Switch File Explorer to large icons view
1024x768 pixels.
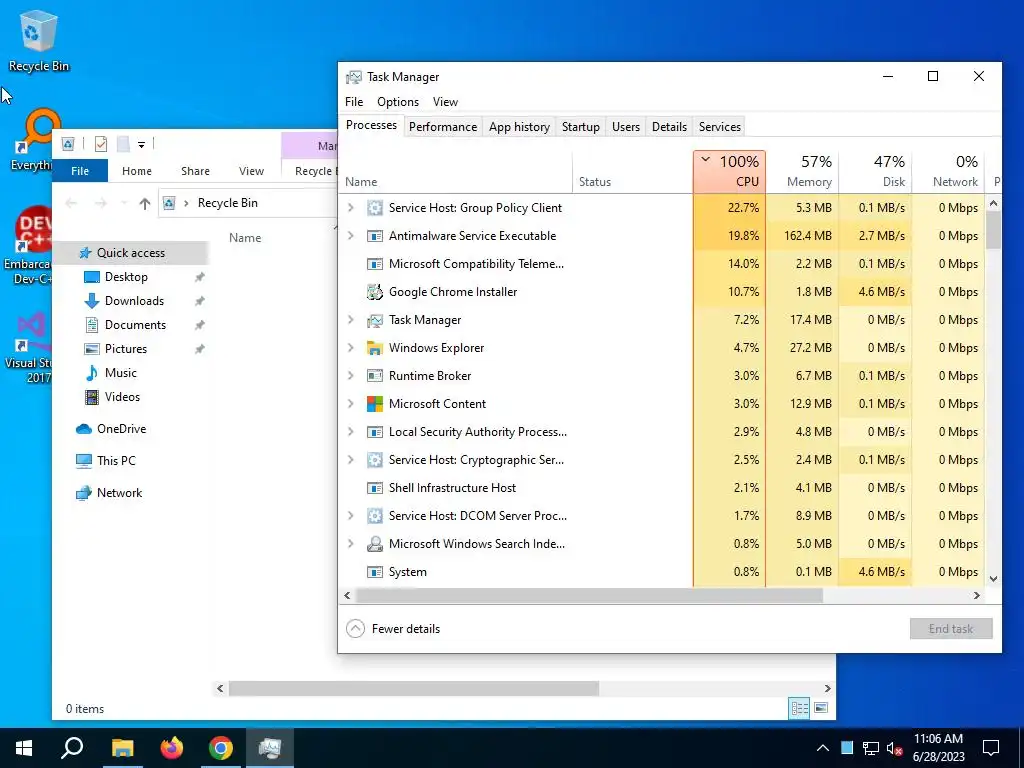pyautogui.click(x=821, y=708)
